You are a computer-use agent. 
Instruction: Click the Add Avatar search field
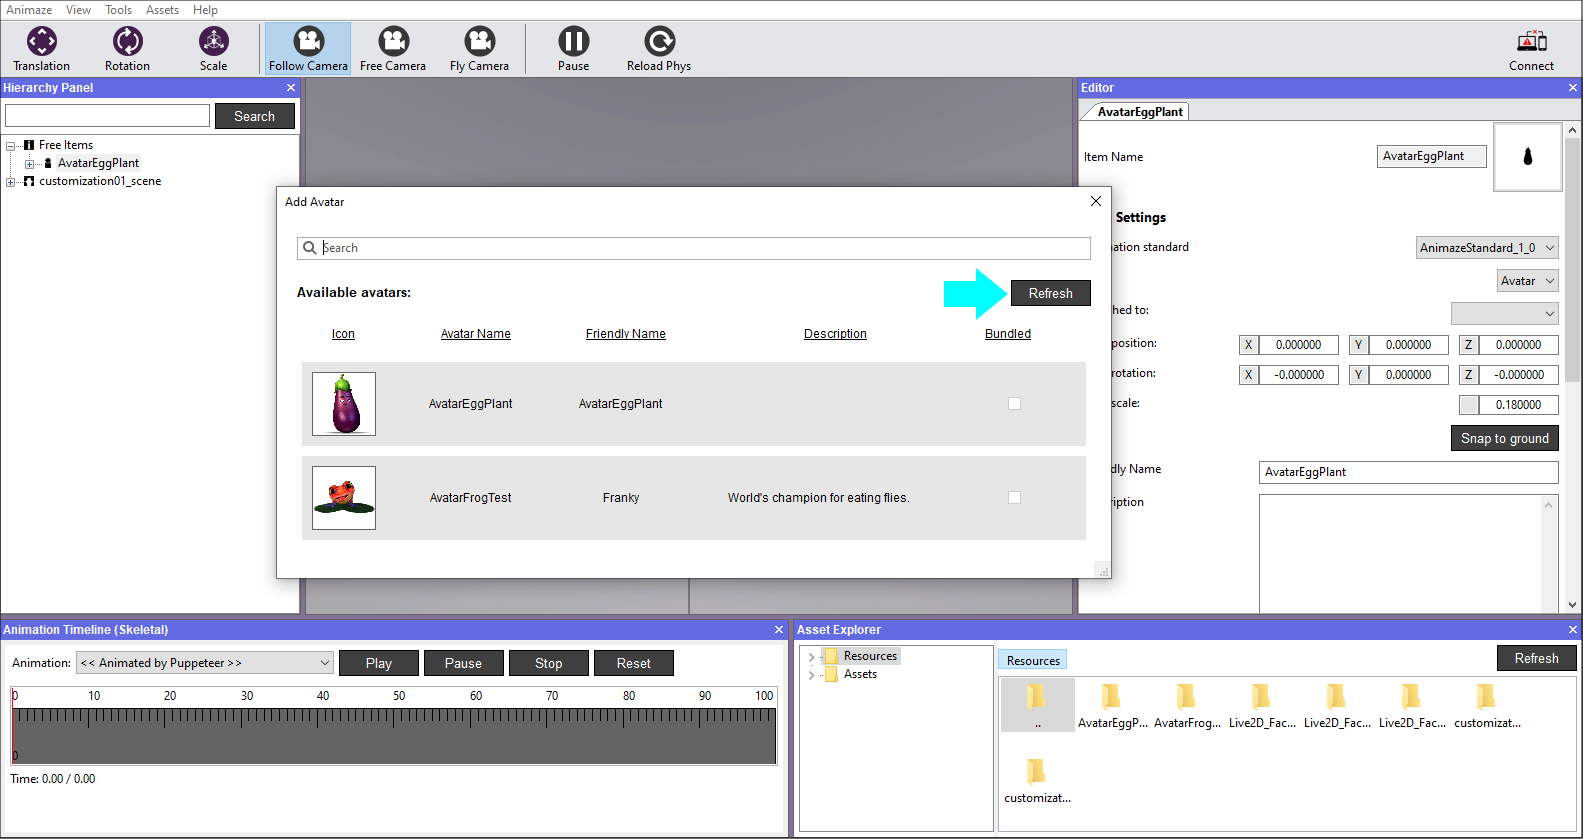pyautogui.click(x=694, y=248)
